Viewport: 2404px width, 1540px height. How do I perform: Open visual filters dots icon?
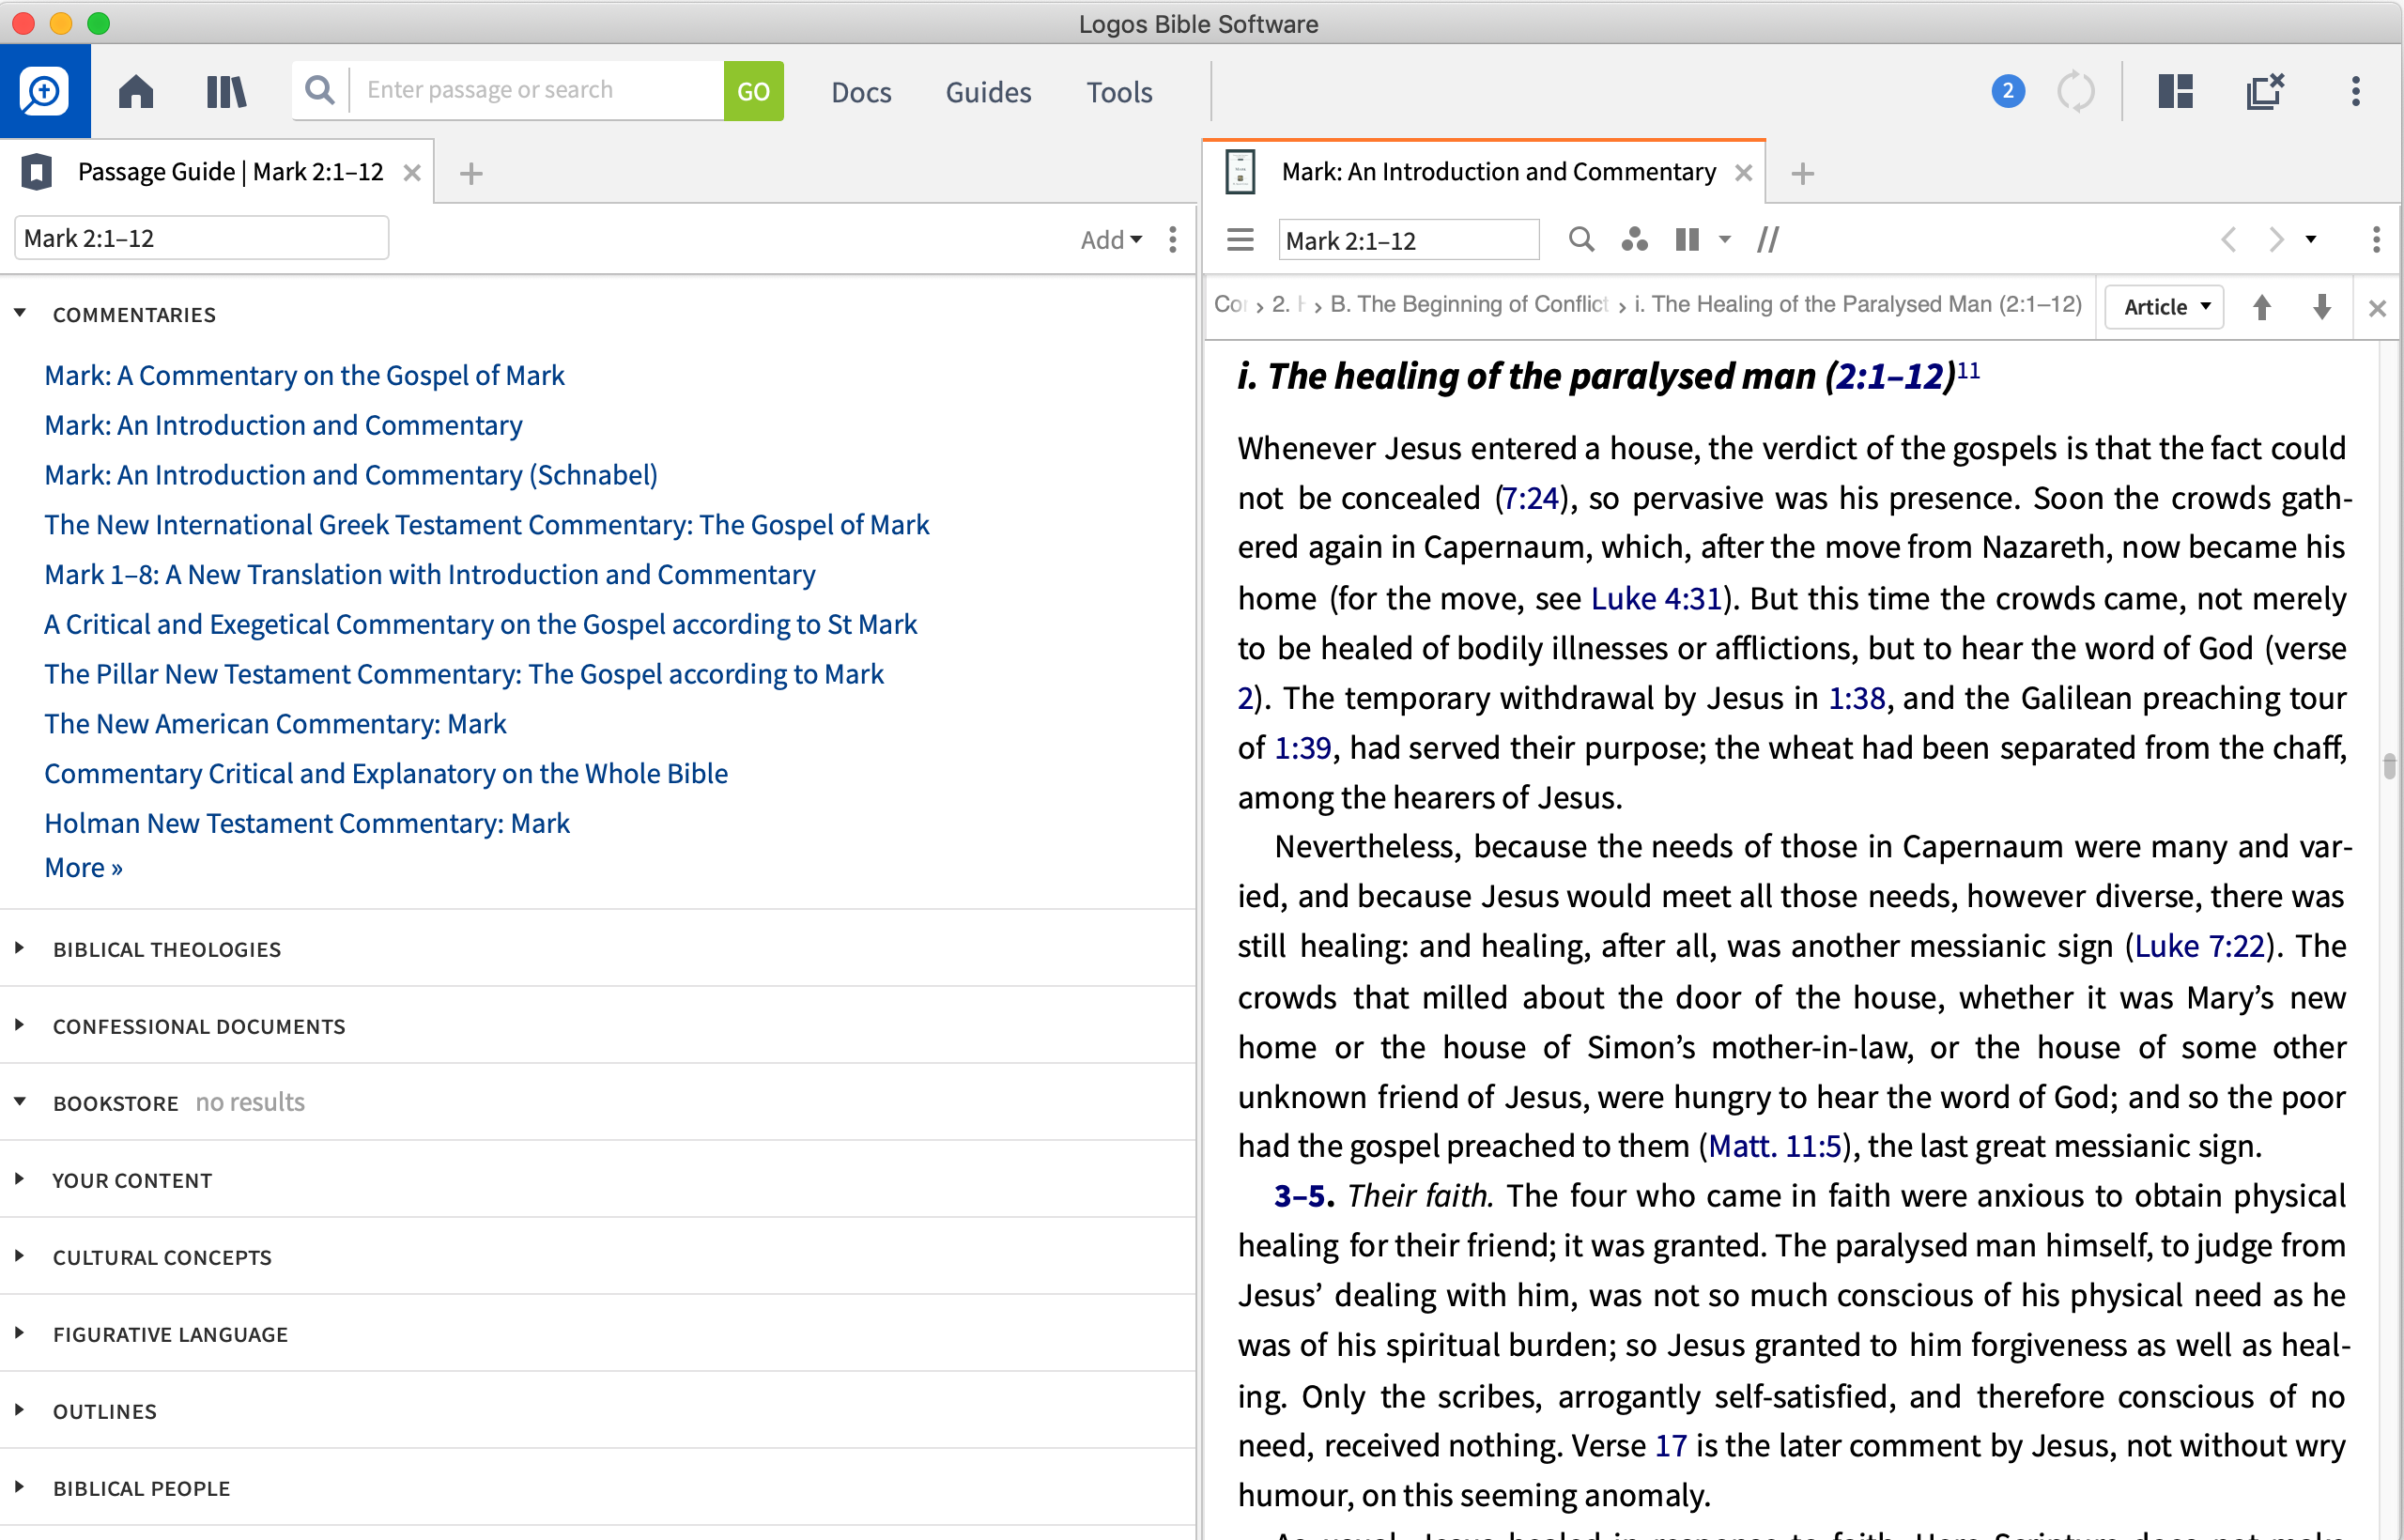point(1635,240)
